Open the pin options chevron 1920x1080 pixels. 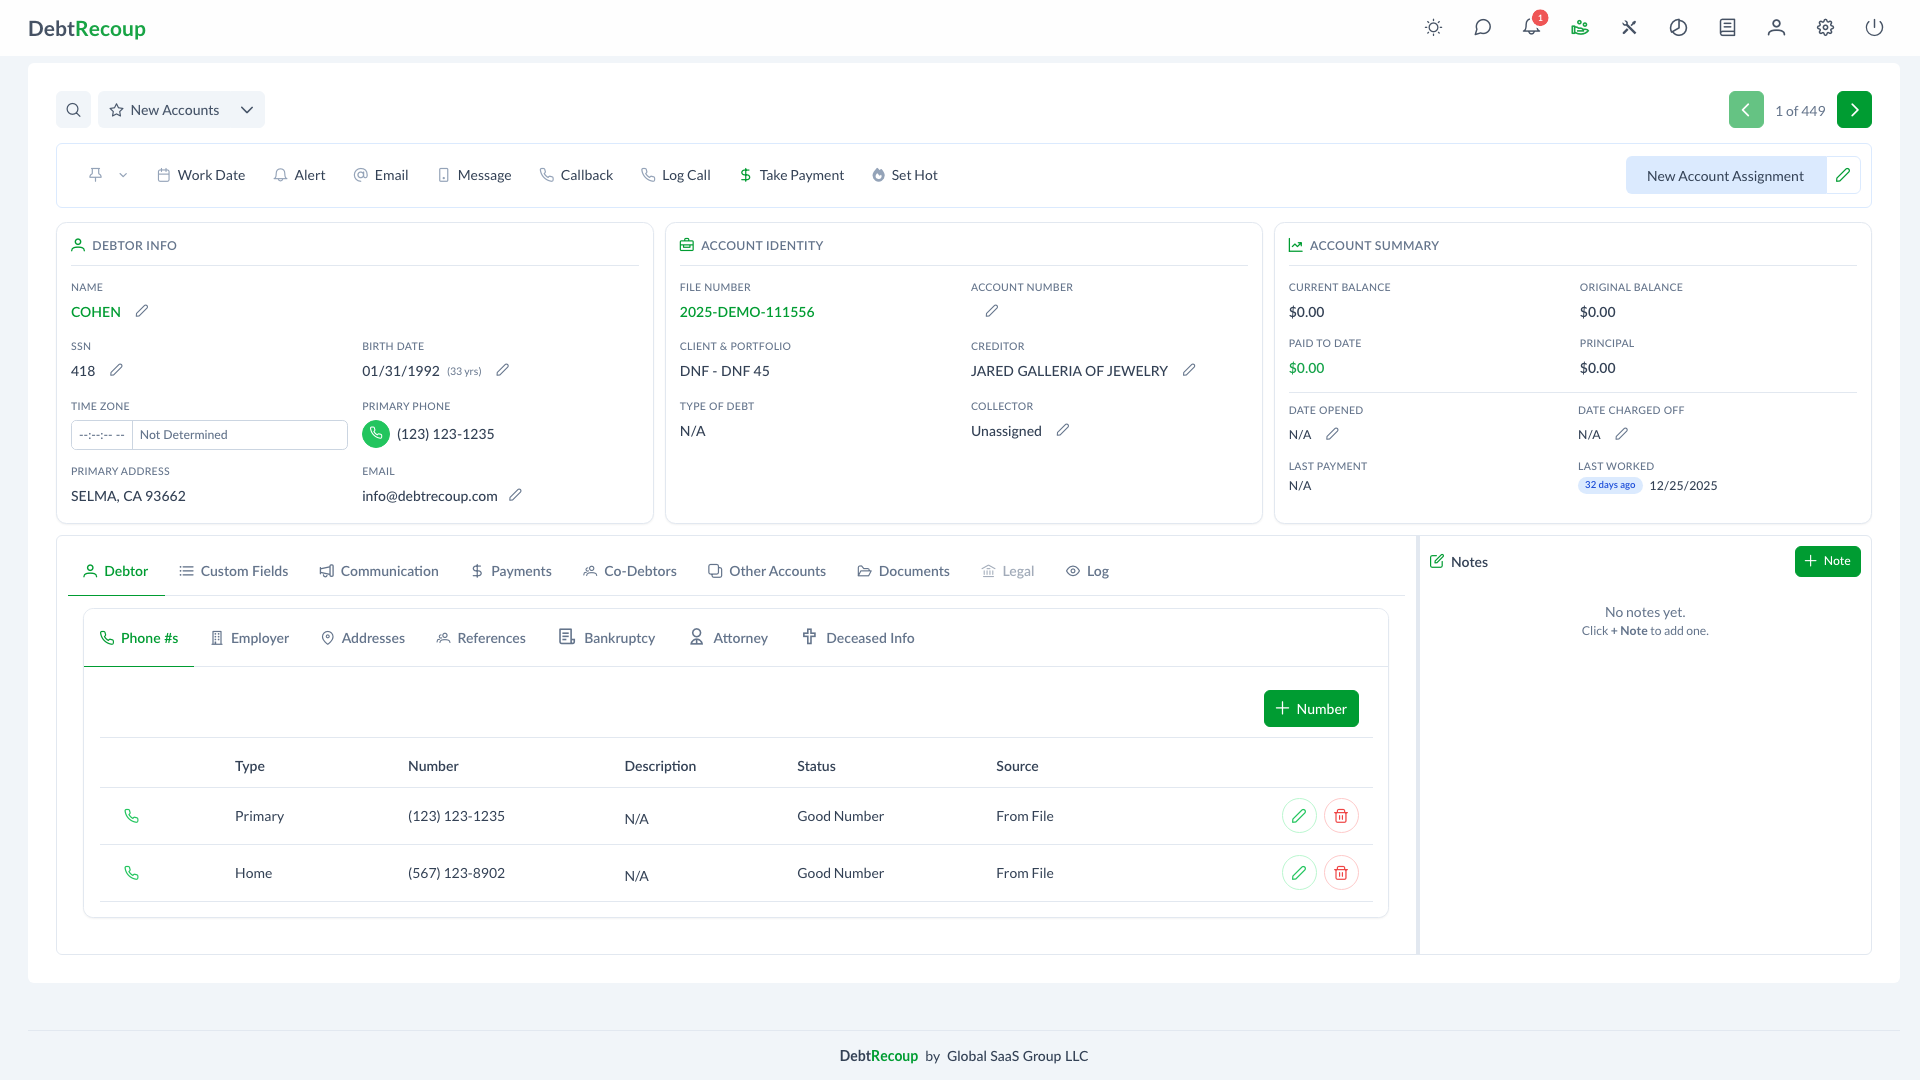pyautogui.click(x=123, y=174)
